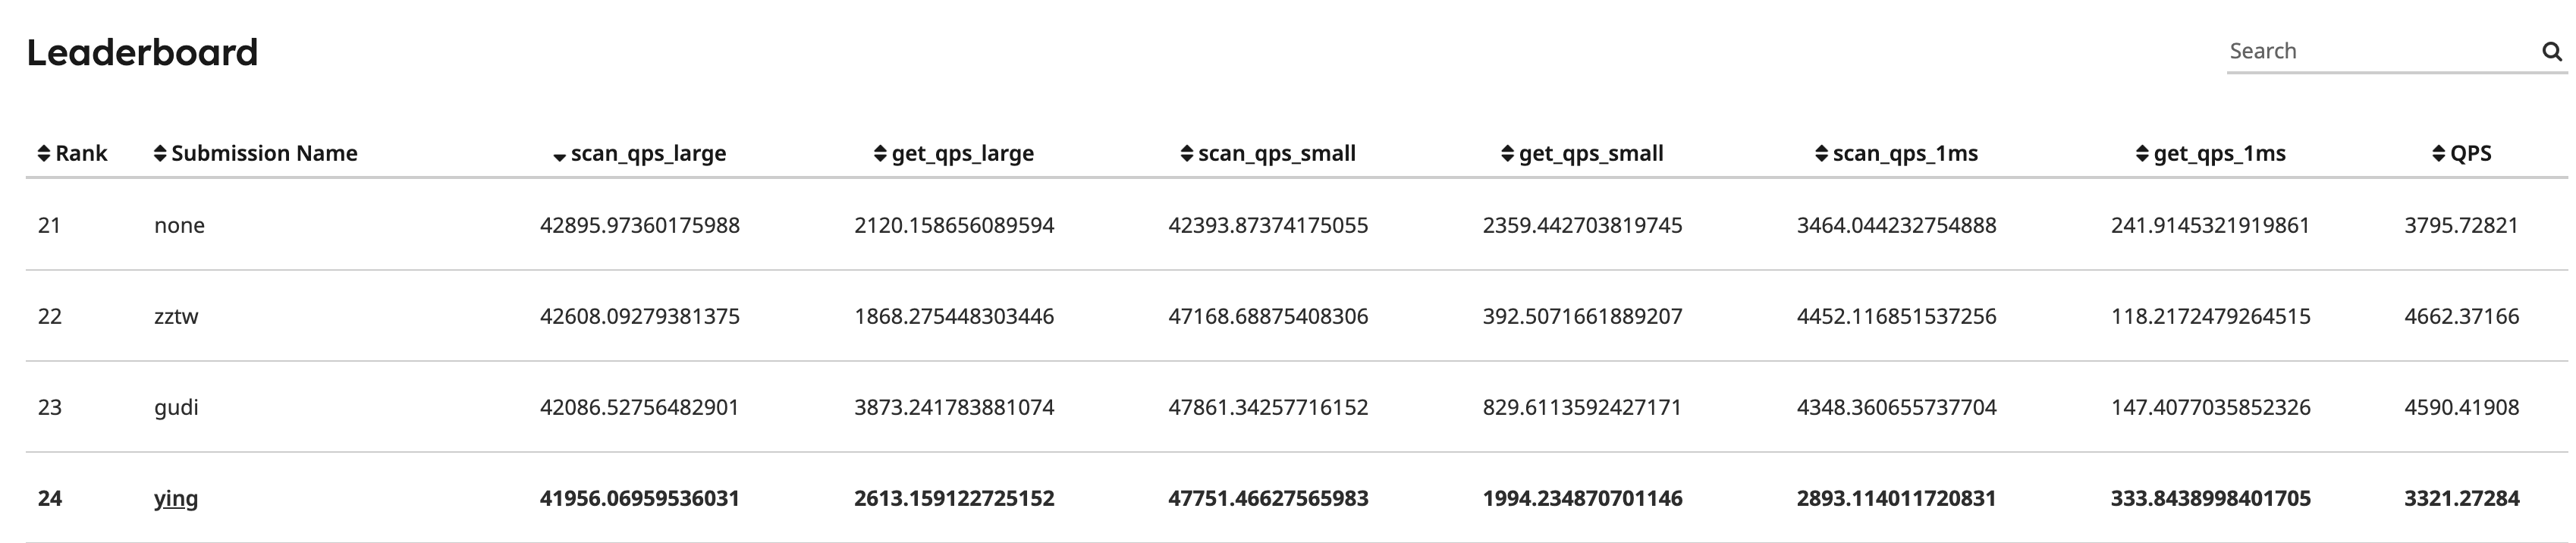Select the zztw submission name cell

pyautogui.click(x=176, y=316)
